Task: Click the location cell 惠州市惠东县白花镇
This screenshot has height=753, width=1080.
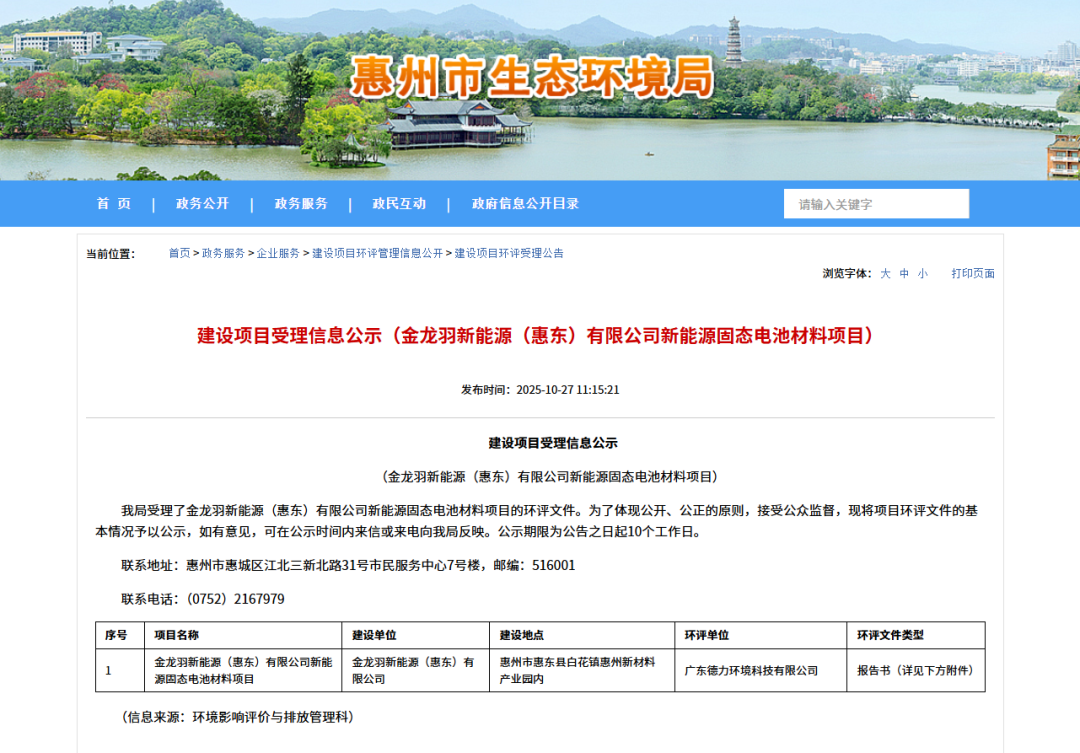Action: 582,670
